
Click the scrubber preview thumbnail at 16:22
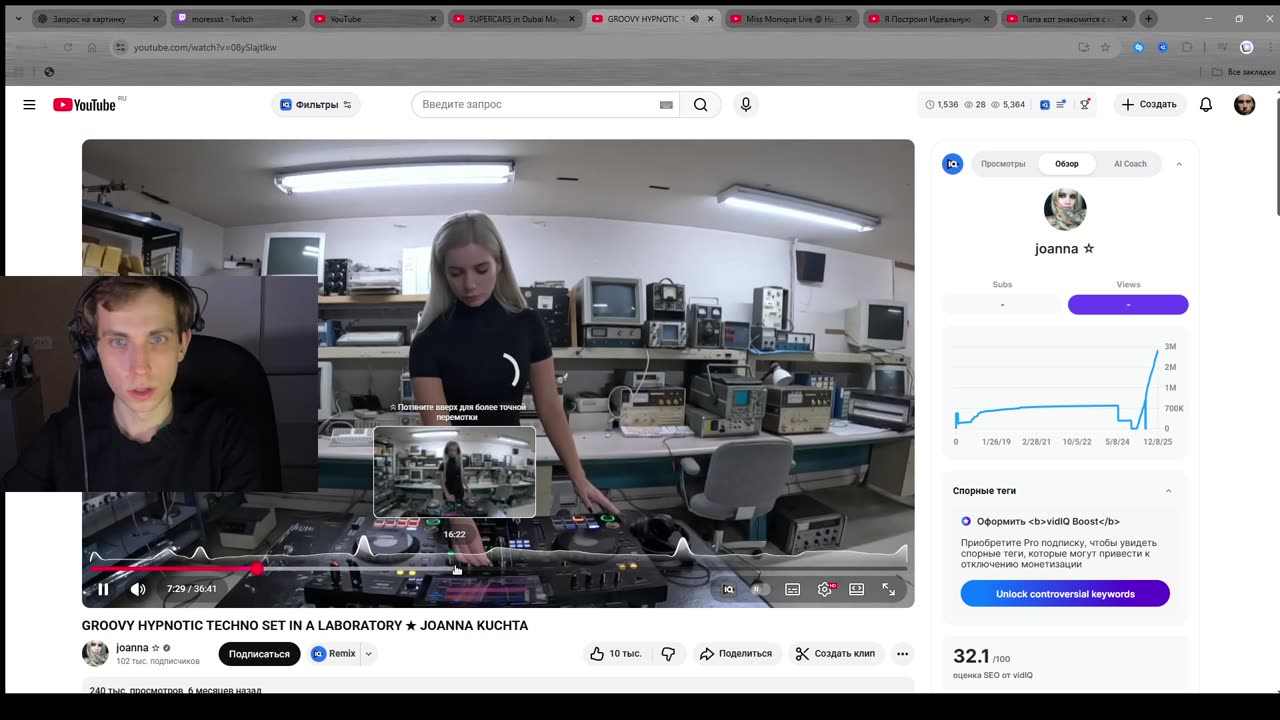coord(454,472)
